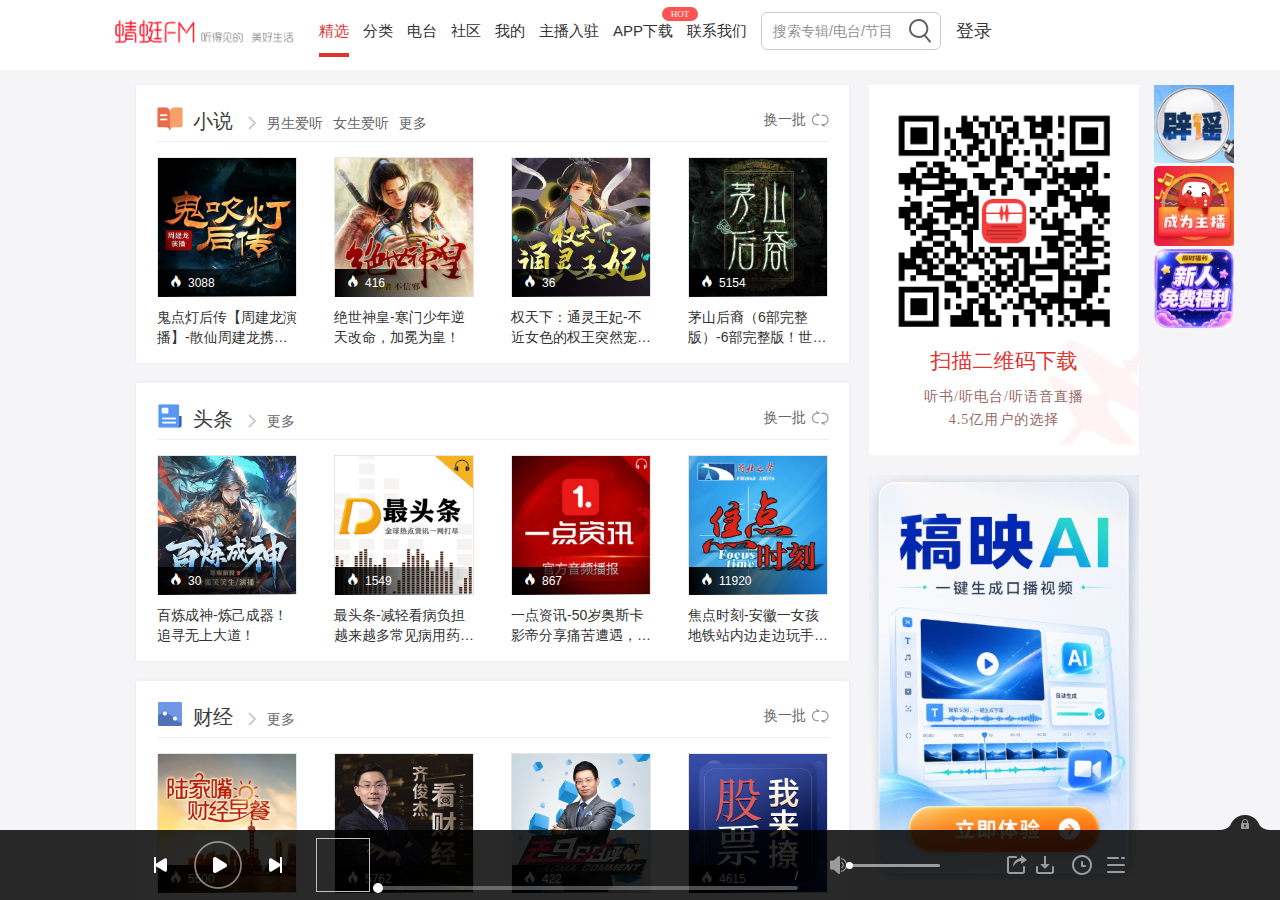Click the 小说 book section icon
The height and width of the screenshot is (900, 1280).
(170, 119)
